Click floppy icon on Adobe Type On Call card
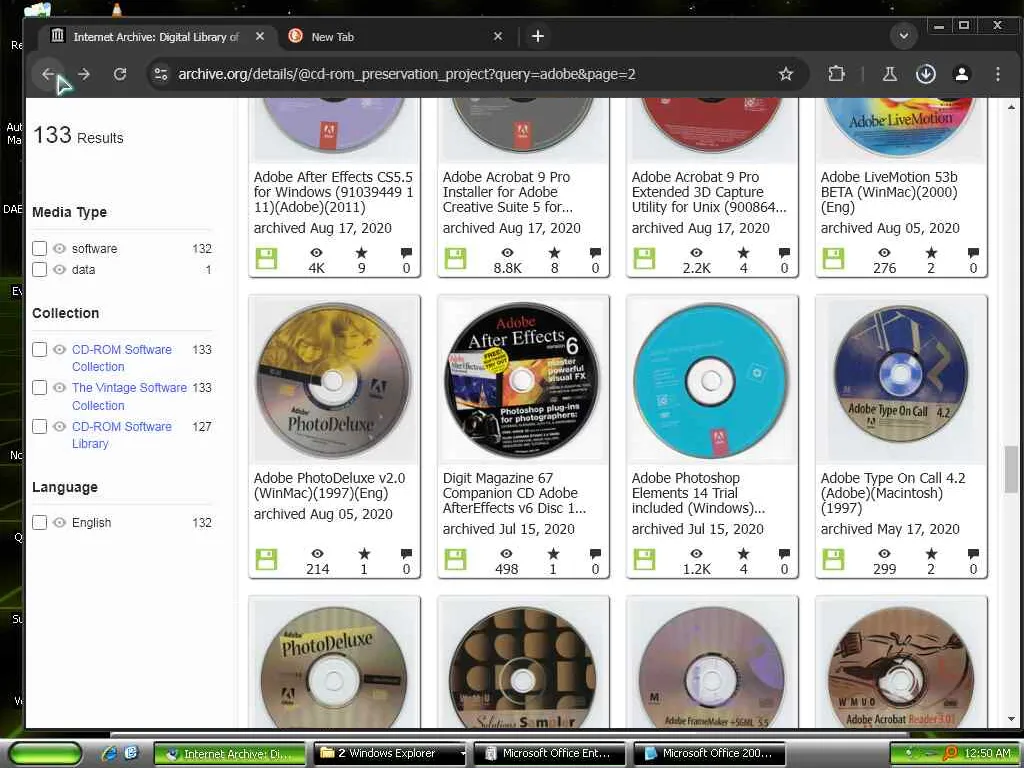Viewport: 1024px width, 768px height. [x=833, y=560]
